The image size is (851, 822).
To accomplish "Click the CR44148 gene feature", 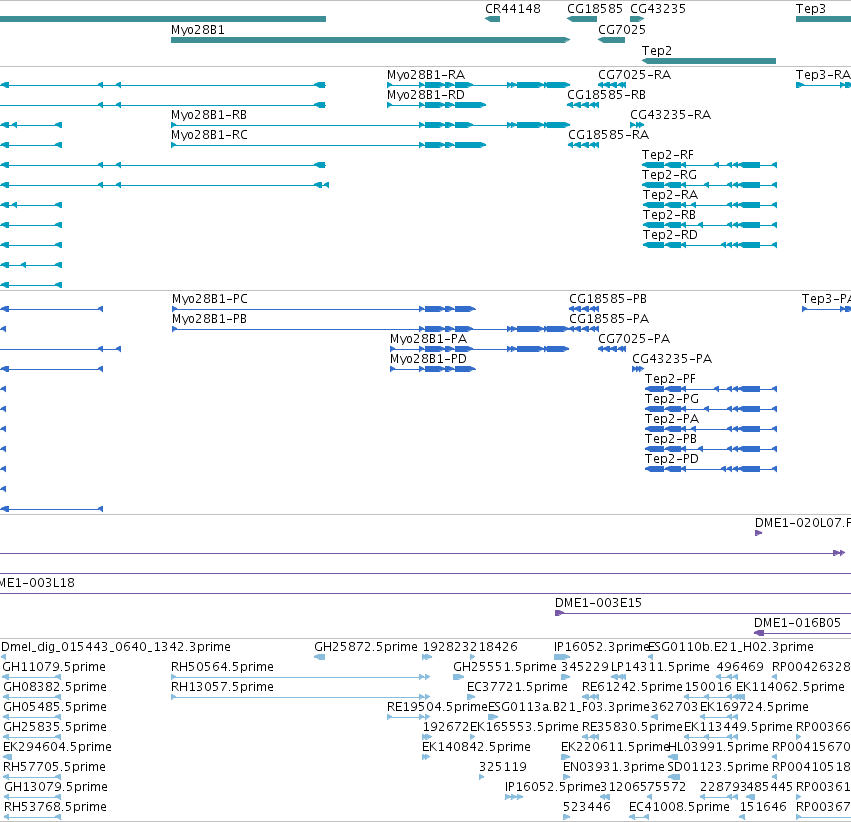I will (x=492, y=19).
